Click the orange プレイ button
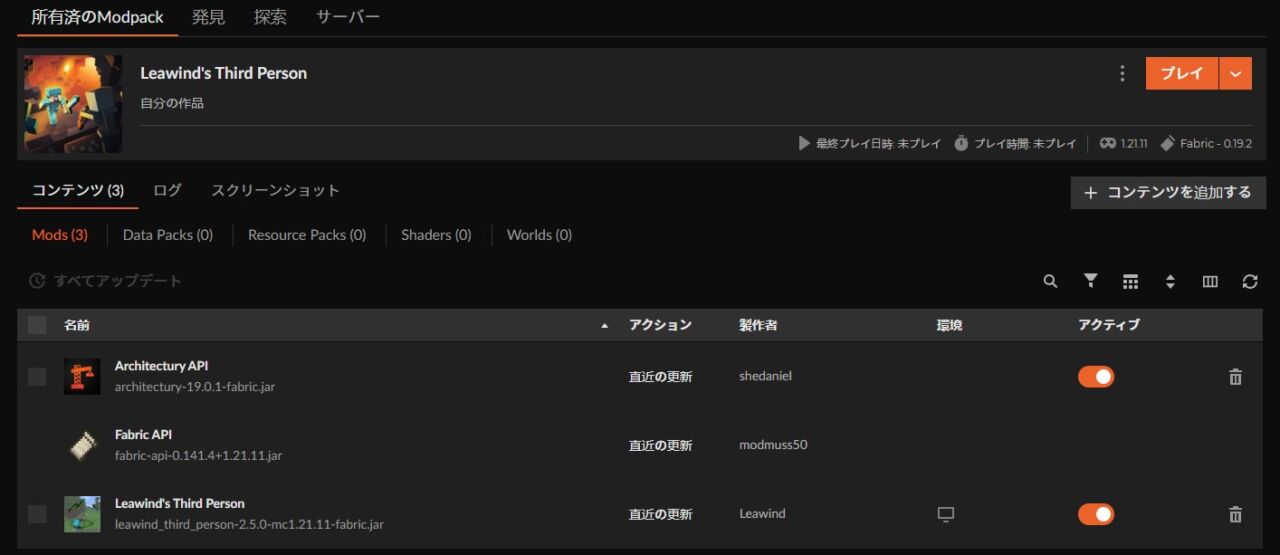 pos(1182,73)
